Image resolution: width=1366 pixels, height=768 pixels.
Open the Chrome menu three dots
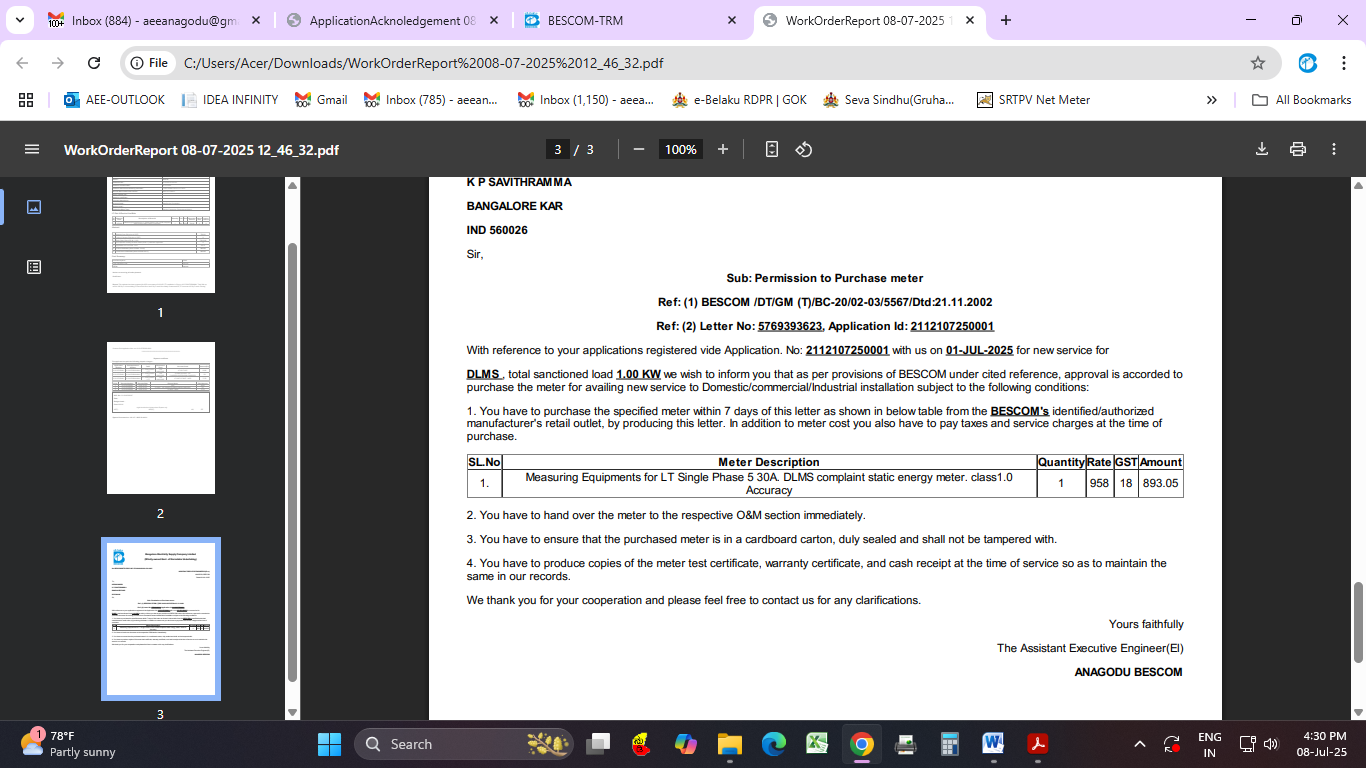pyautogui.click(x=1343, y=63)
